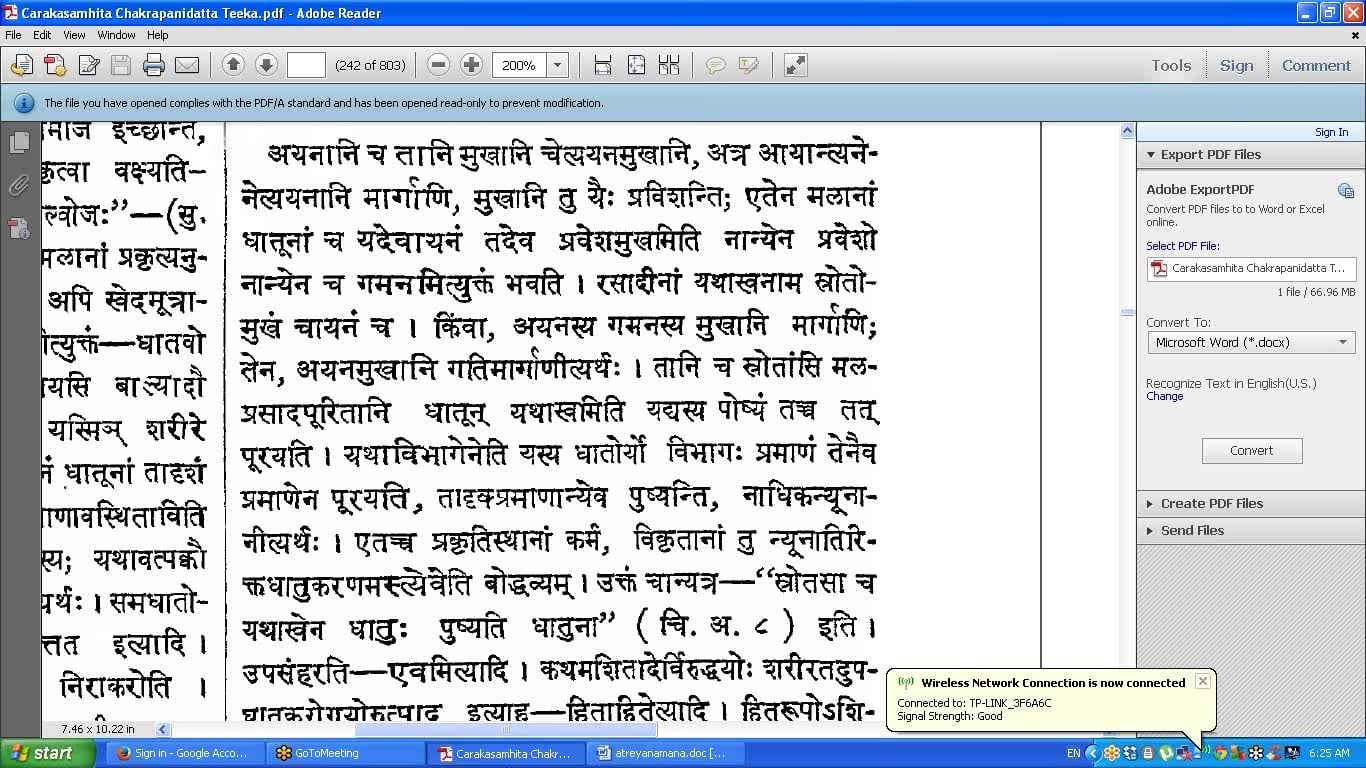This screenshot has width=1366, height=768.
Task: Click the page number input field
Action: pos(306,65)
